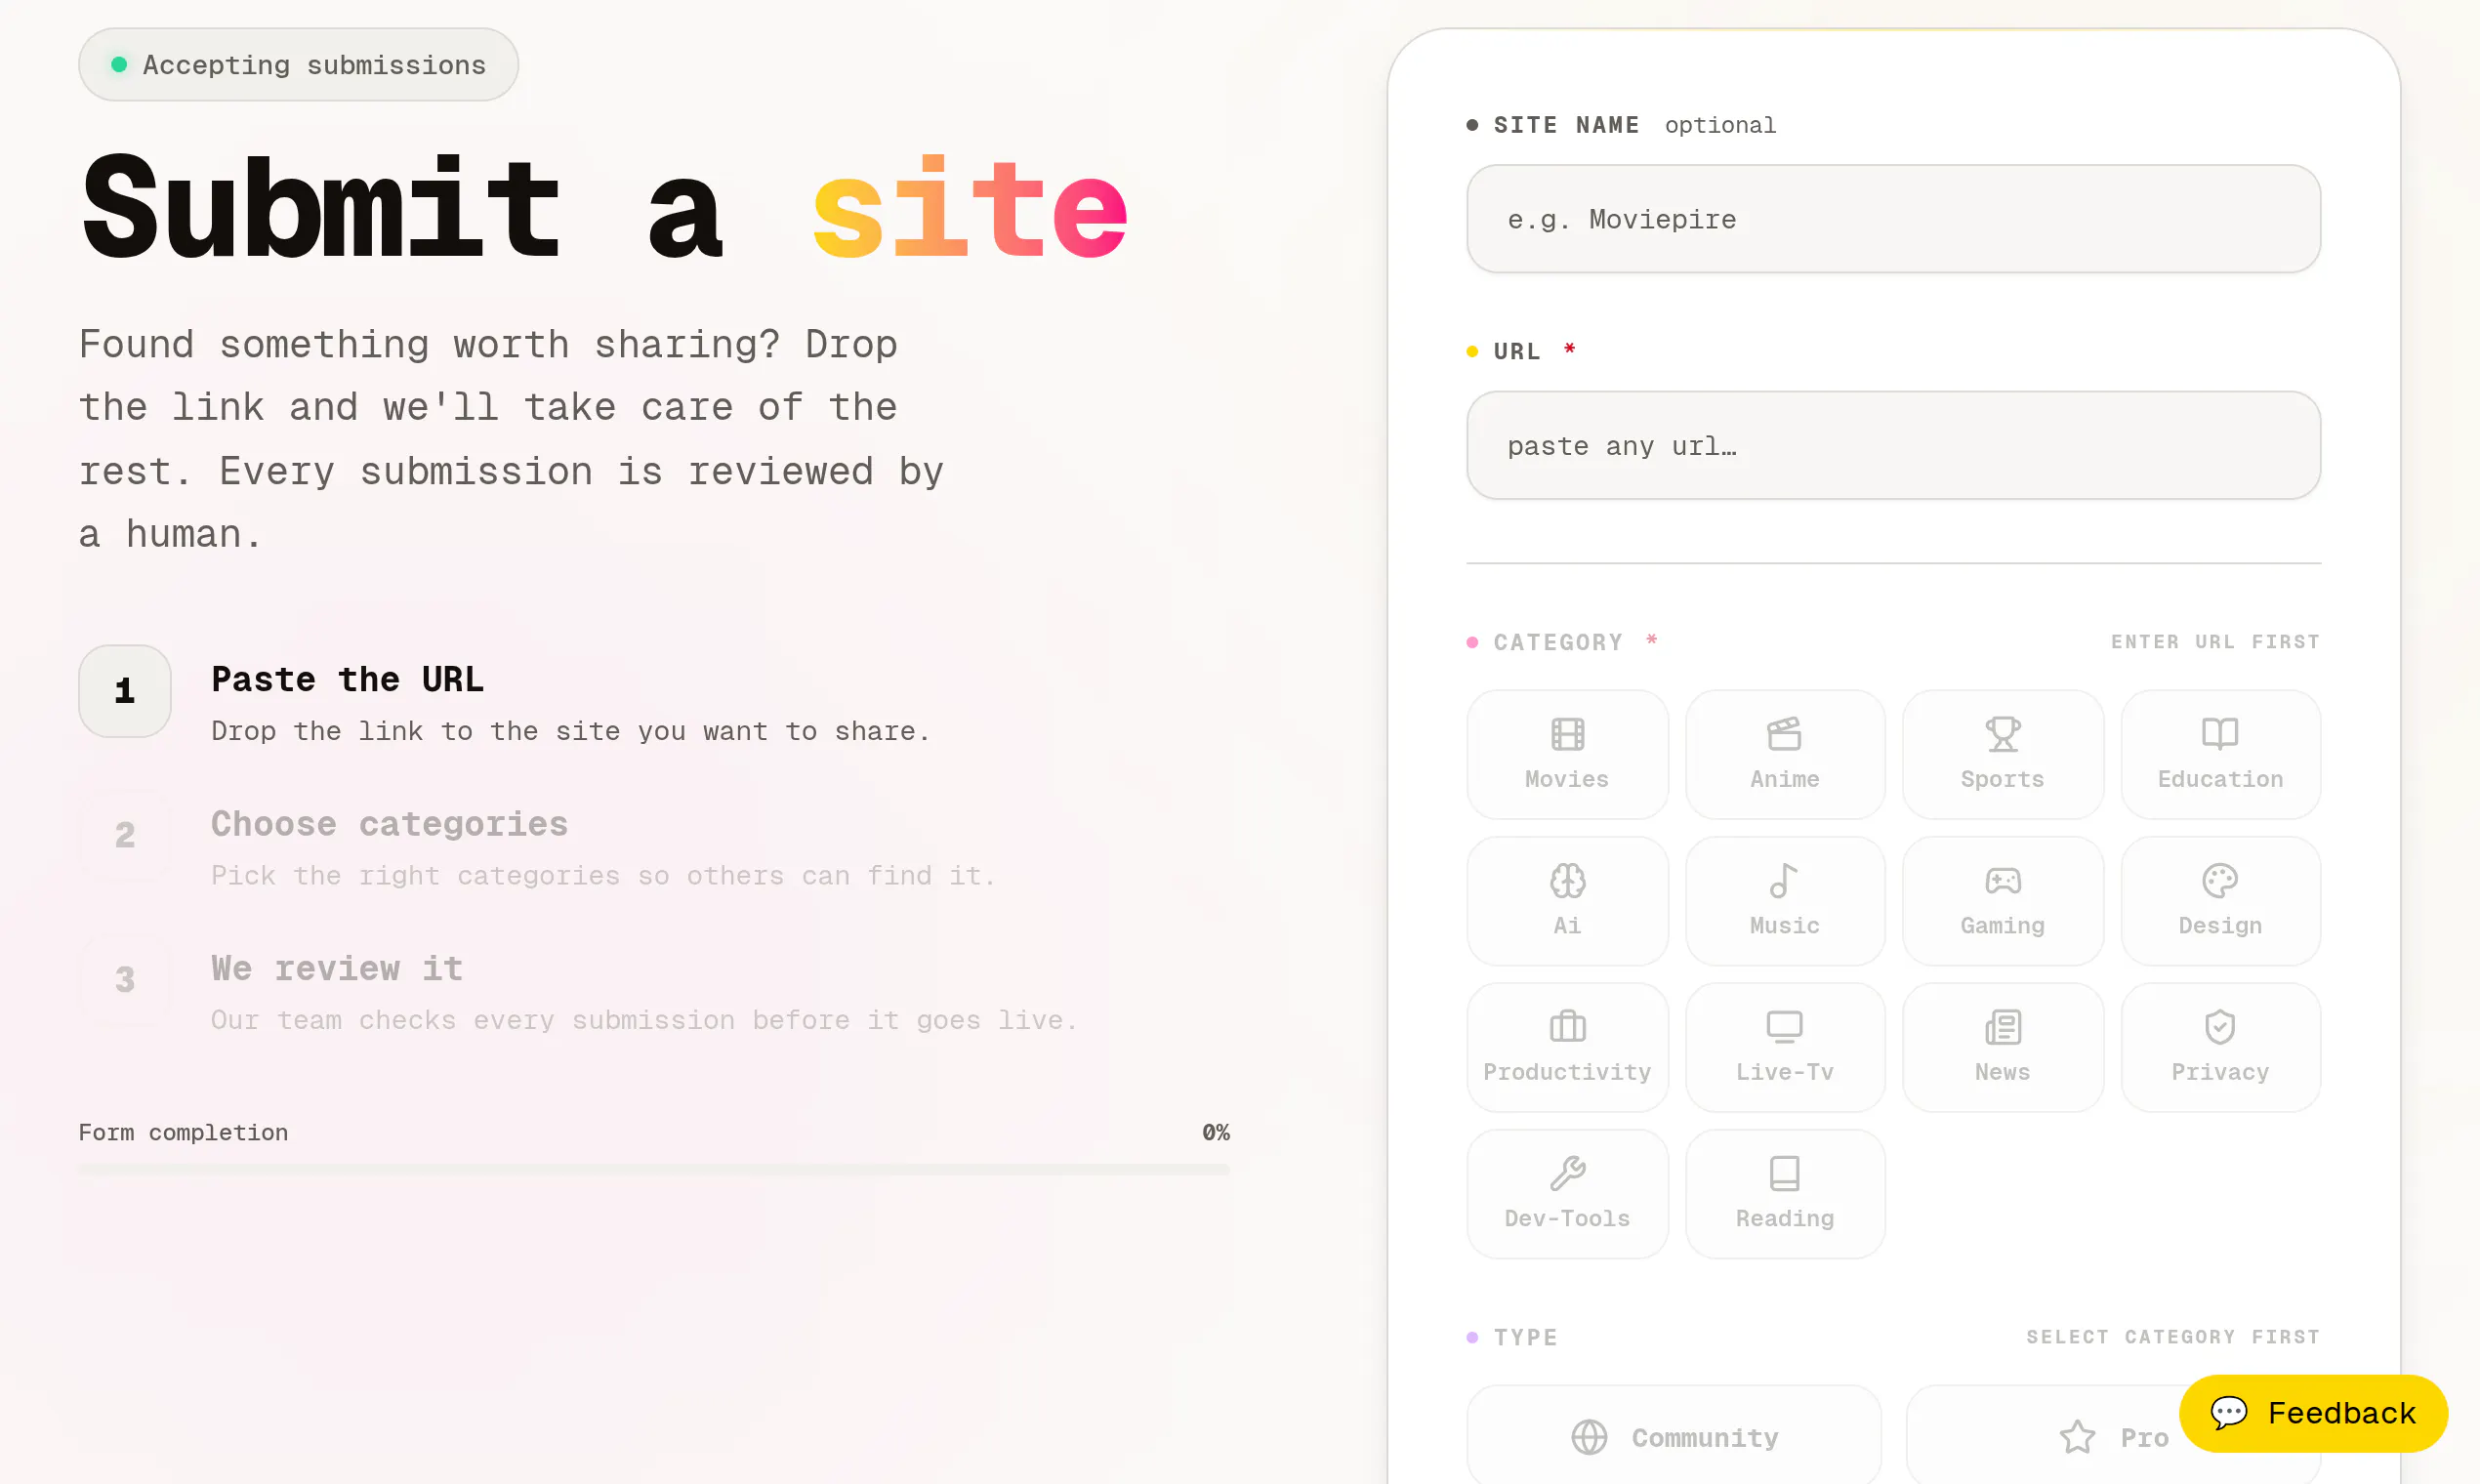Image resolution: width=2480 pixels, height=1484 pixels.
Task: Click the Accepting submissions status badge
Action: (x=298, y=65)
